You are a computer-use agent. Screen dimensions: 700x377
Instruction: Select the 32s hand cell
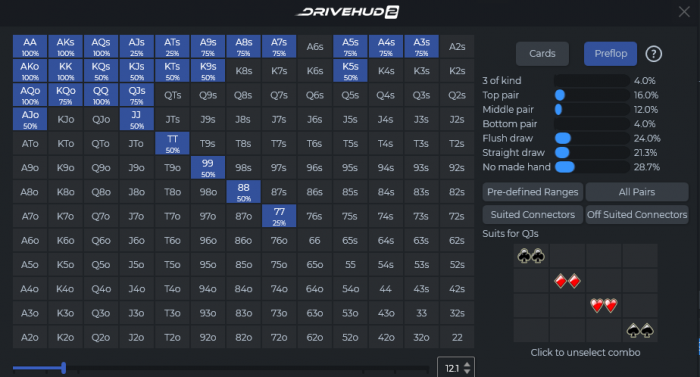pos(457,313)
